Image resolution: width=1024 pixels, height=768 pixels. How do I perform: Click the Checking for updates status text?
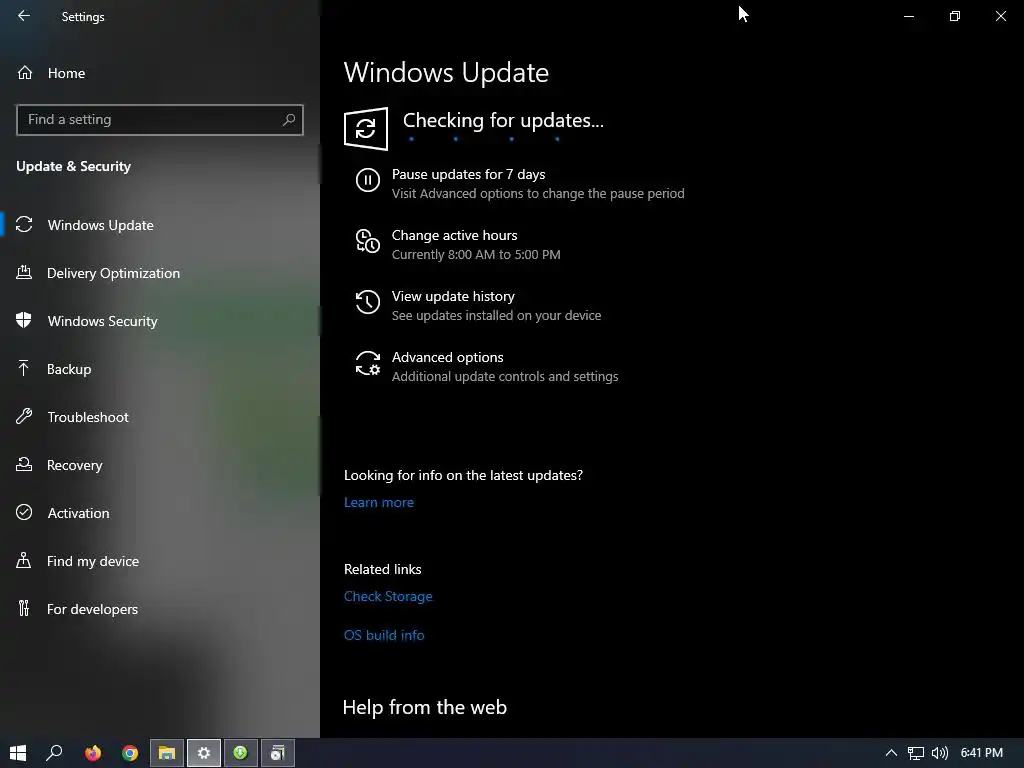pos(503,120)
